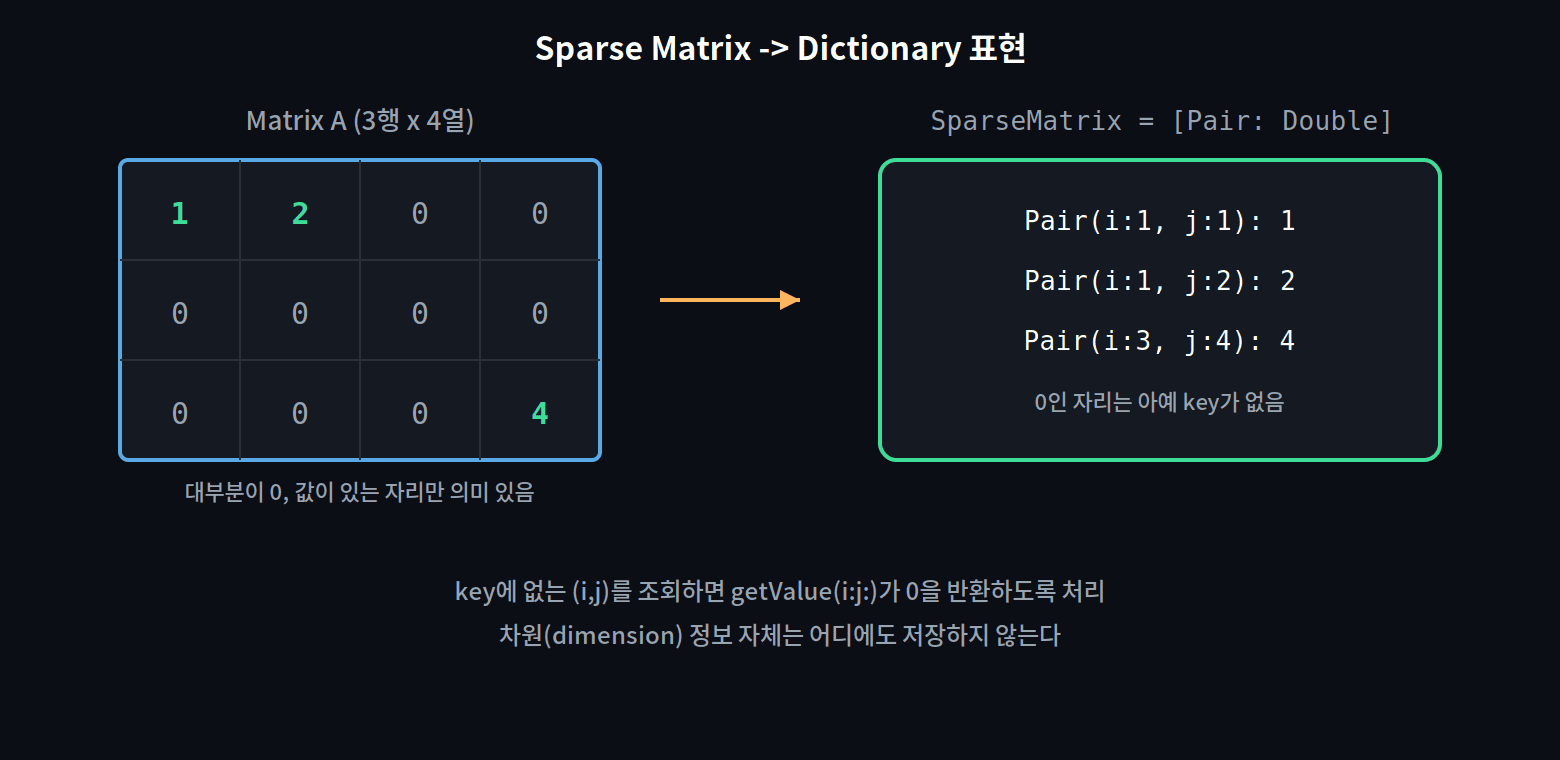Click the getValue(i:j:) explanation line
1560x760 pixels.
coord(780,591)
